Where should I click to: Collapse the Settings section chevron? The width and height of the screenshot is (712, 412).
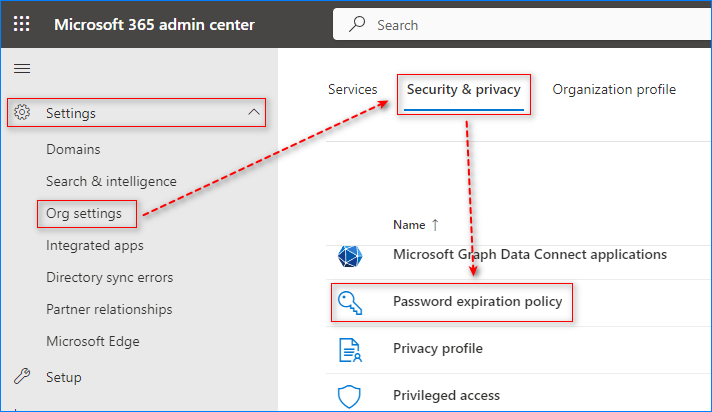pyautogui.click(x=254, y=112)
